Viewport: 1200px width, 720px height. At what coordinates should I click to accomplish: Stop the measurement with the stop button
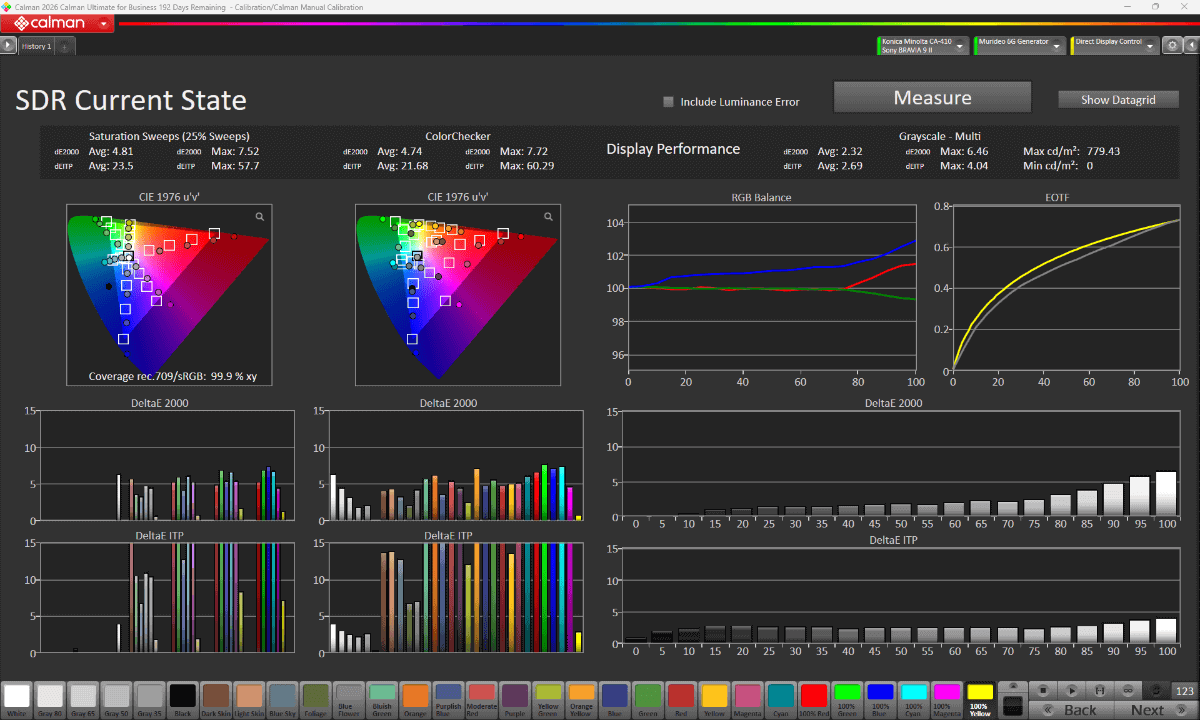click(1043, 690)
